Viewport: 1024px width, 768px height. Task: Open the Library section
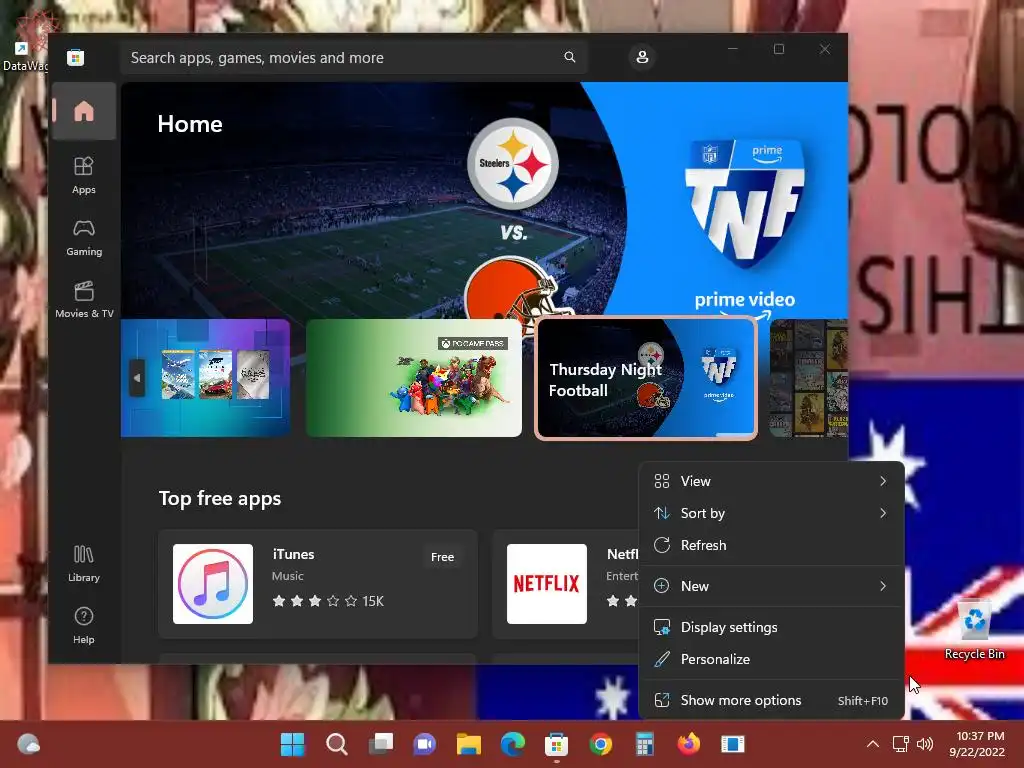84,563
